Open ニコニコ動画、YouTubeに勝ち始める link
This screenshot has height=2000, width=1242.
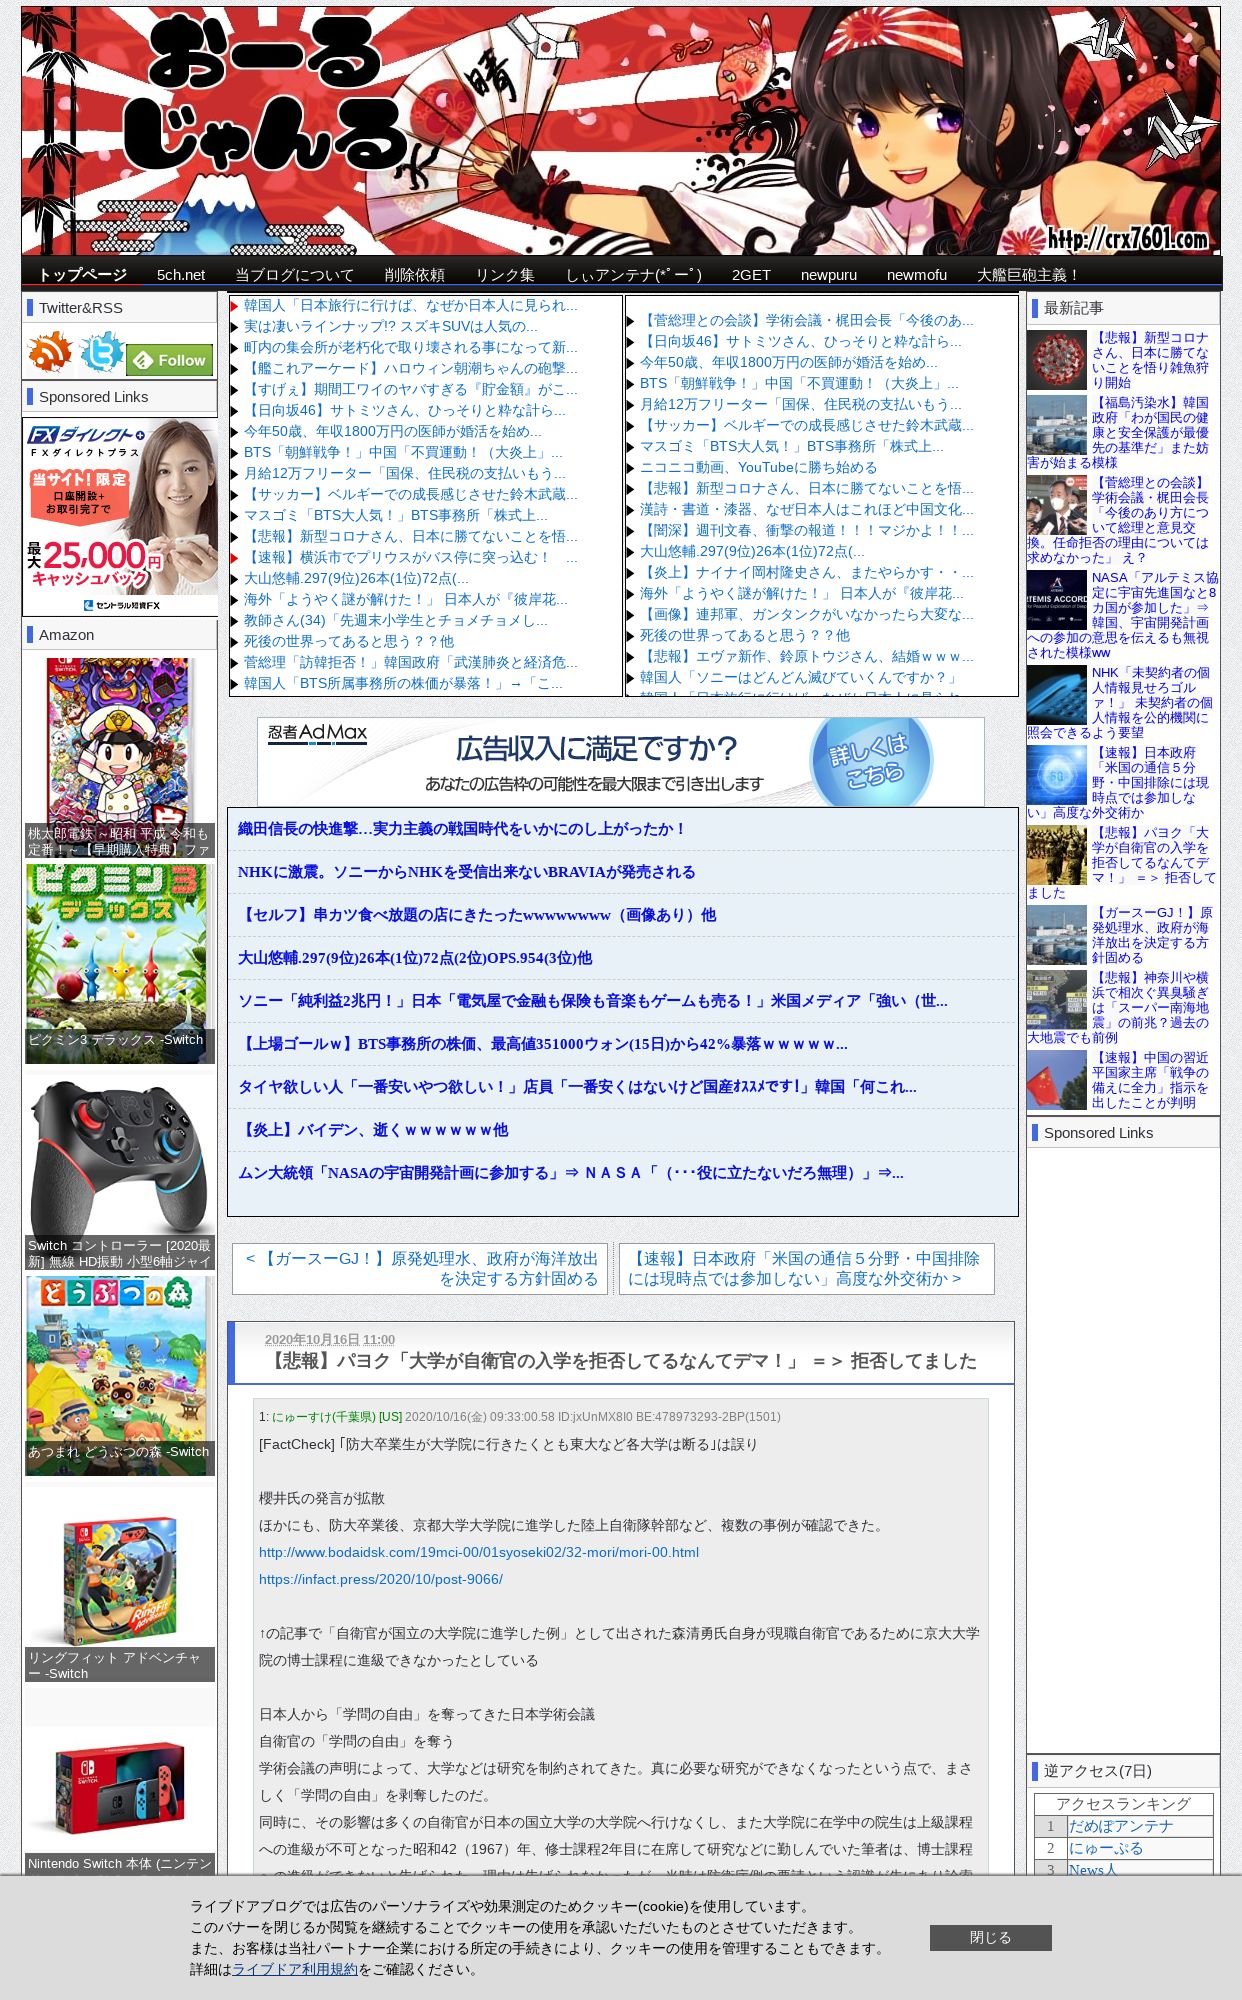point(758,467)
